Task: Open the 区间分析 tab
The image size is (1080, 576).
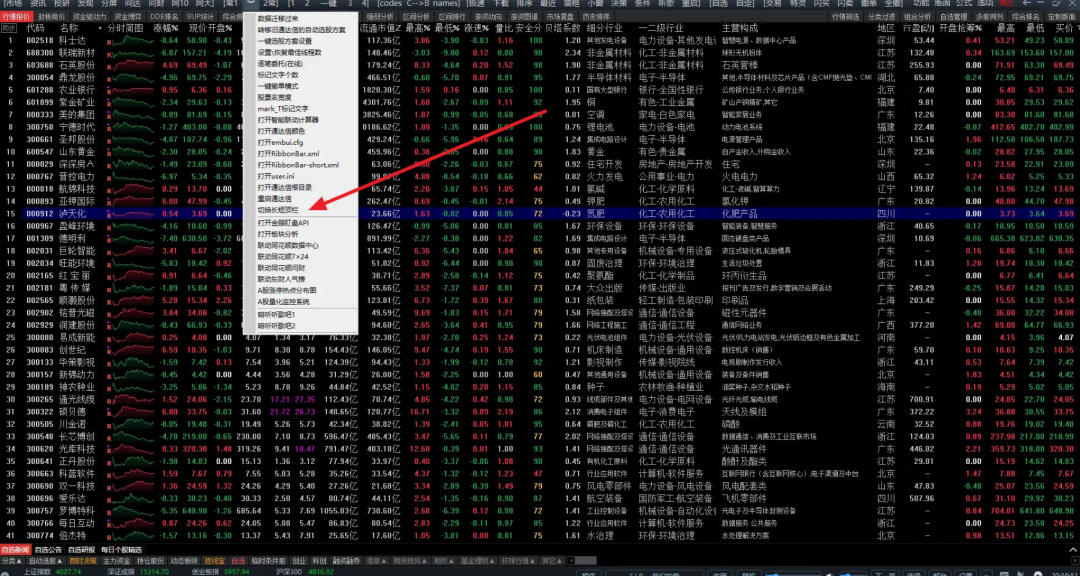Action: click(416, 16)
